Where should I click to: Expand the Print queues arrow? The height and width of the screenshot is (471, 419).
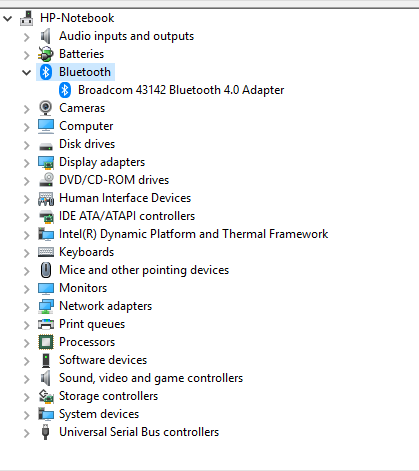[27, 325]
